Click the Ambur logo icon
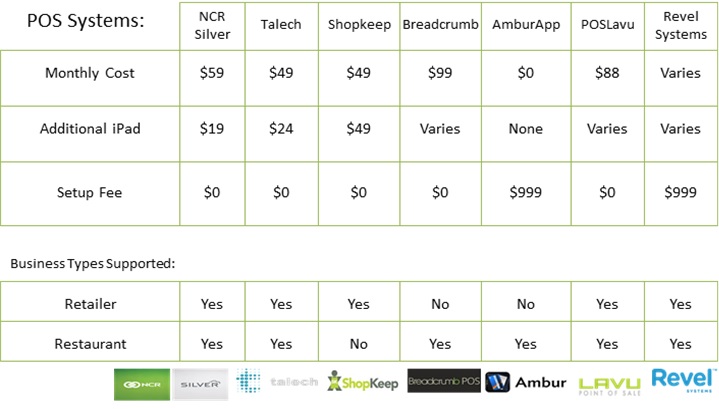 [x=498, y=382]
